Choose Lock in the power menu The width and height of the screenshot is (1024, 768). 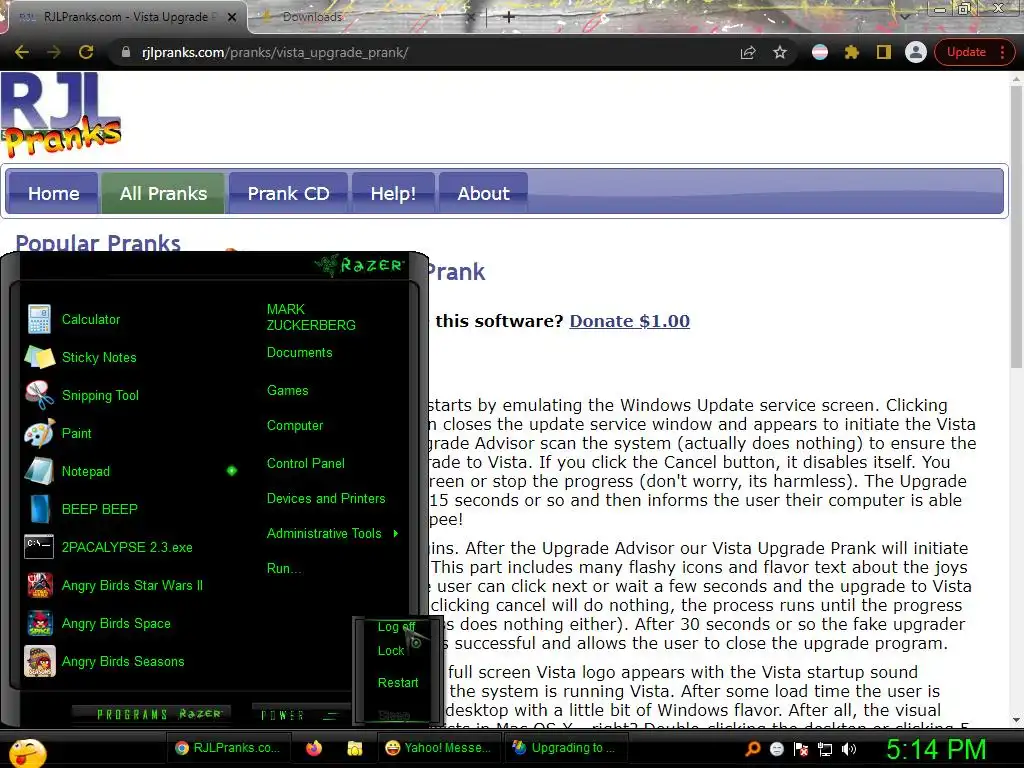391,650
